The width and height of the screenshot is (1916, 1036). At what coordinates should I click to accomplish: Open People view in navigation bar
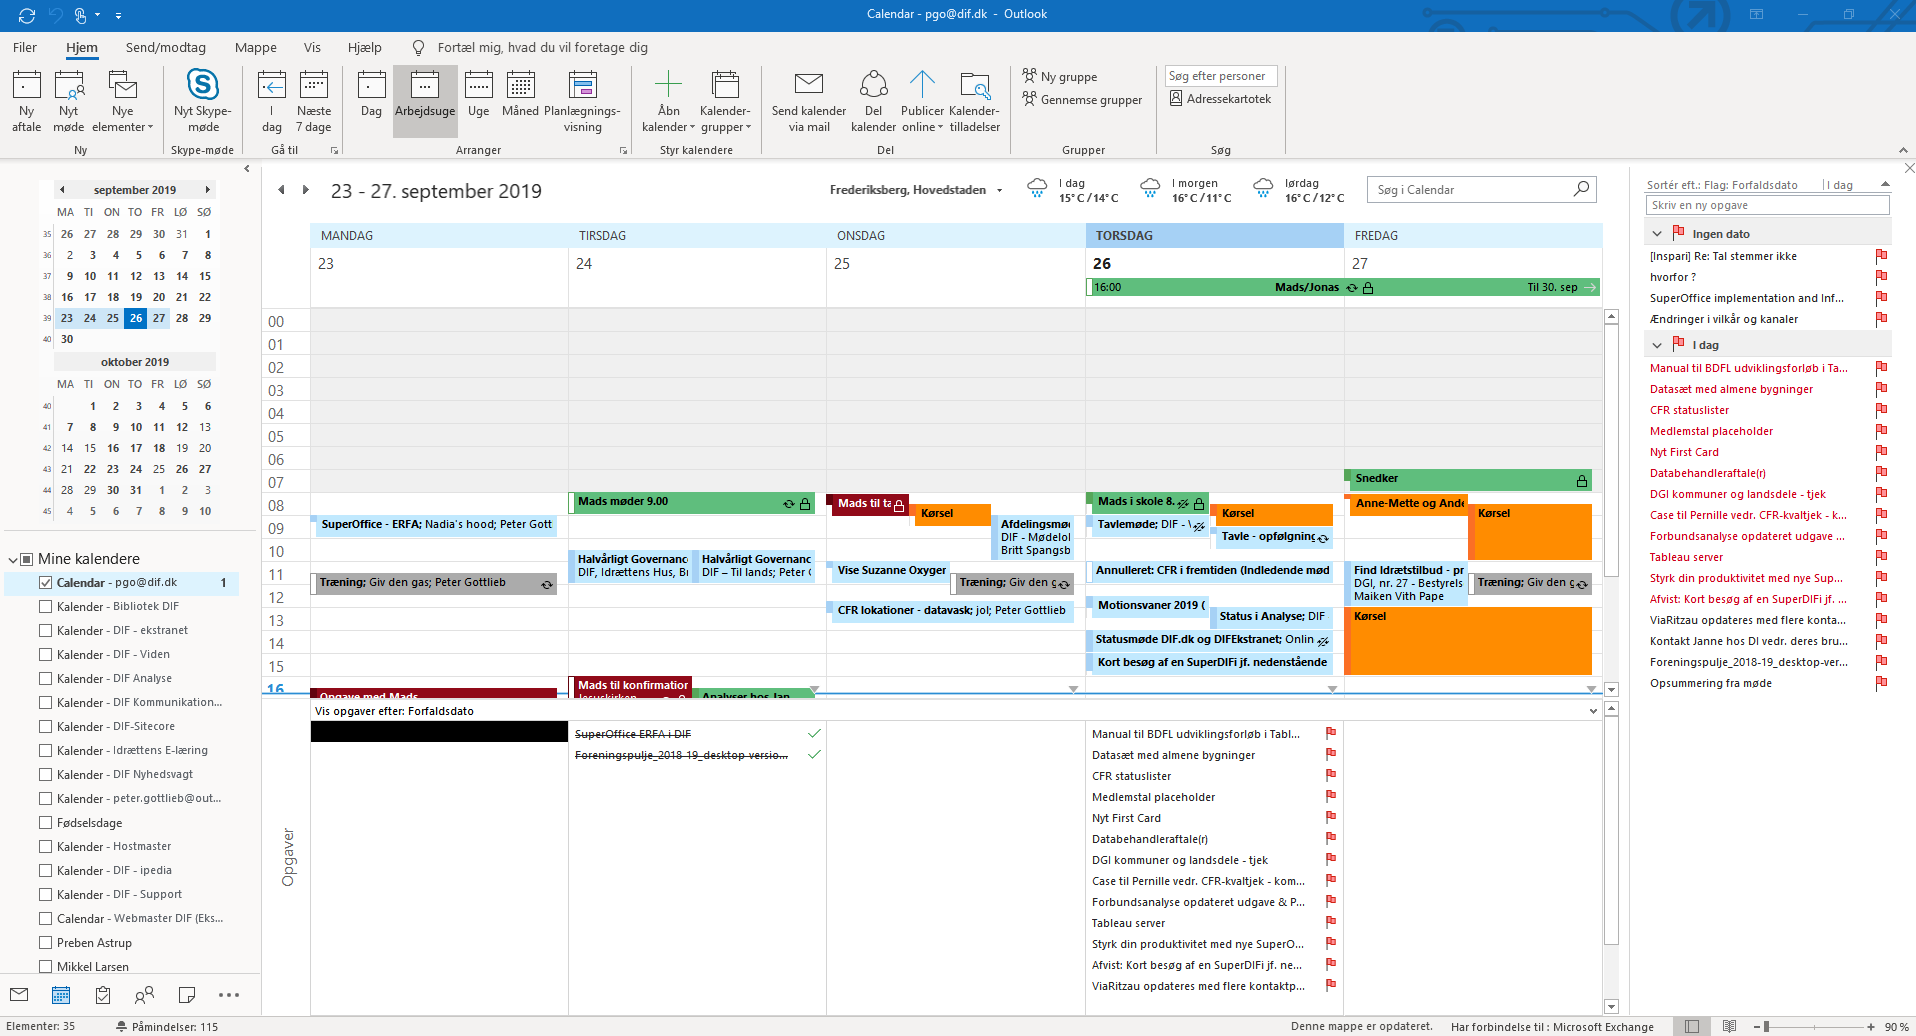(144, 994)
